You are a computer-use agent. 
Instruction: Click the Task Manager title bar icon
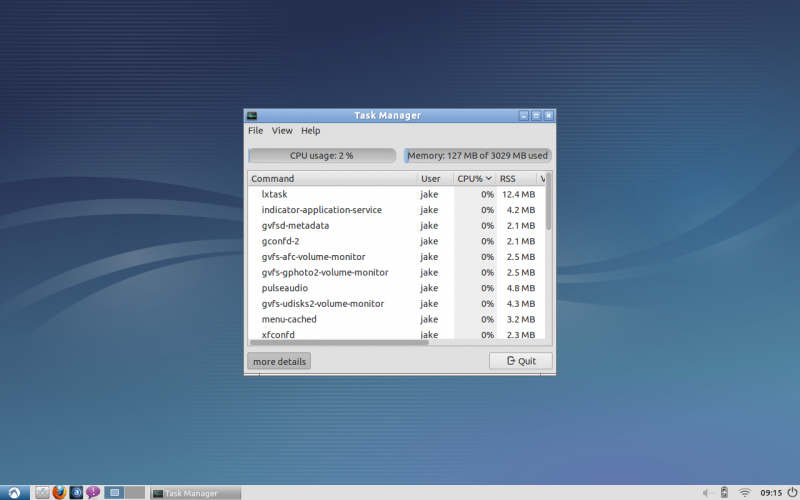[252, 116]
